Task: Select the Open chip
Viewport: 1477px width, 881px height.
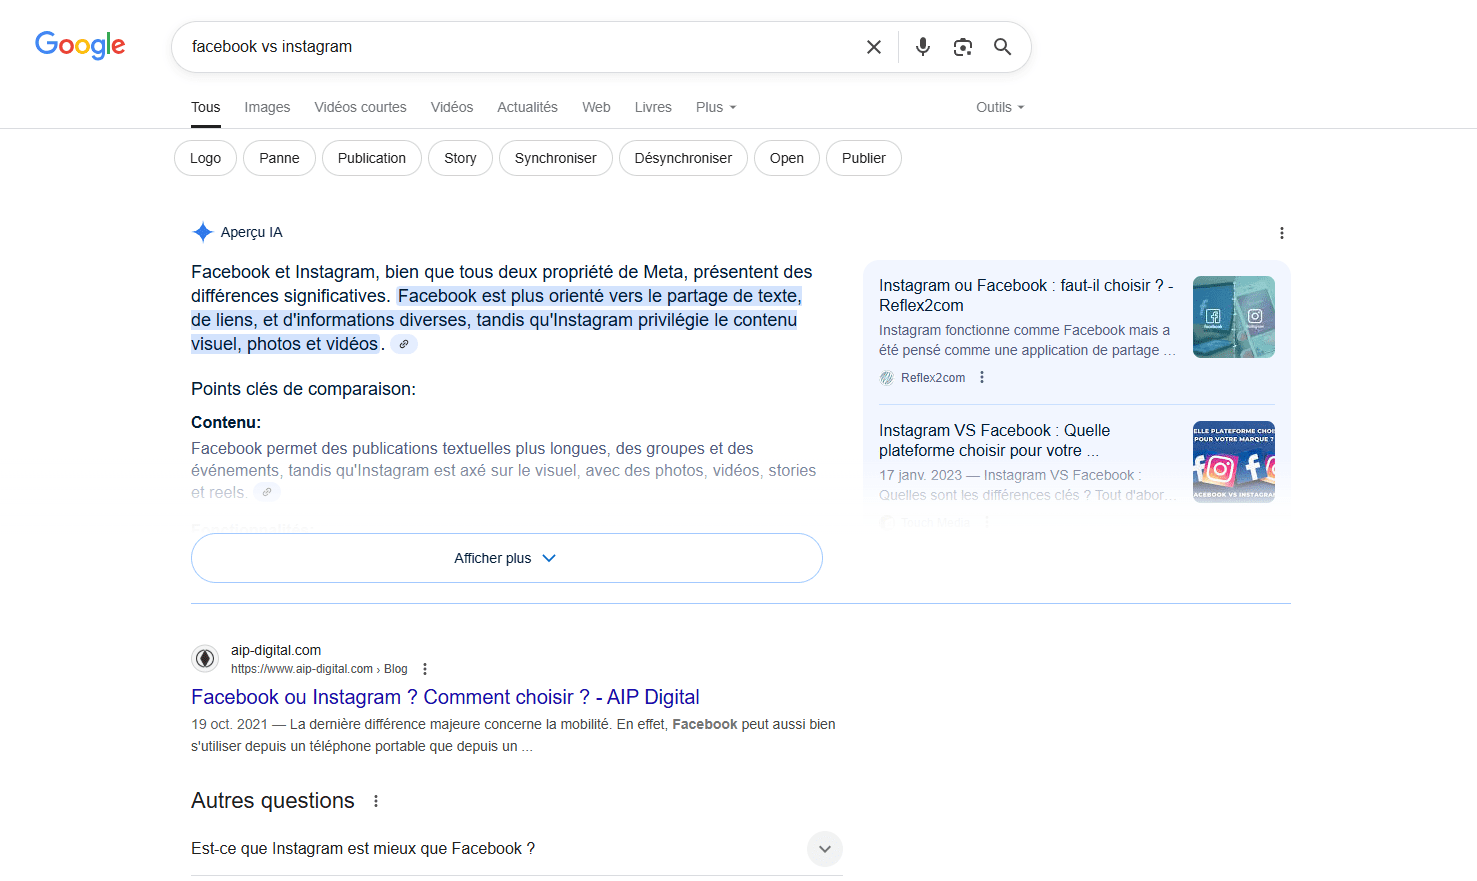Action: pyautogui.click(x=787, y=158)
